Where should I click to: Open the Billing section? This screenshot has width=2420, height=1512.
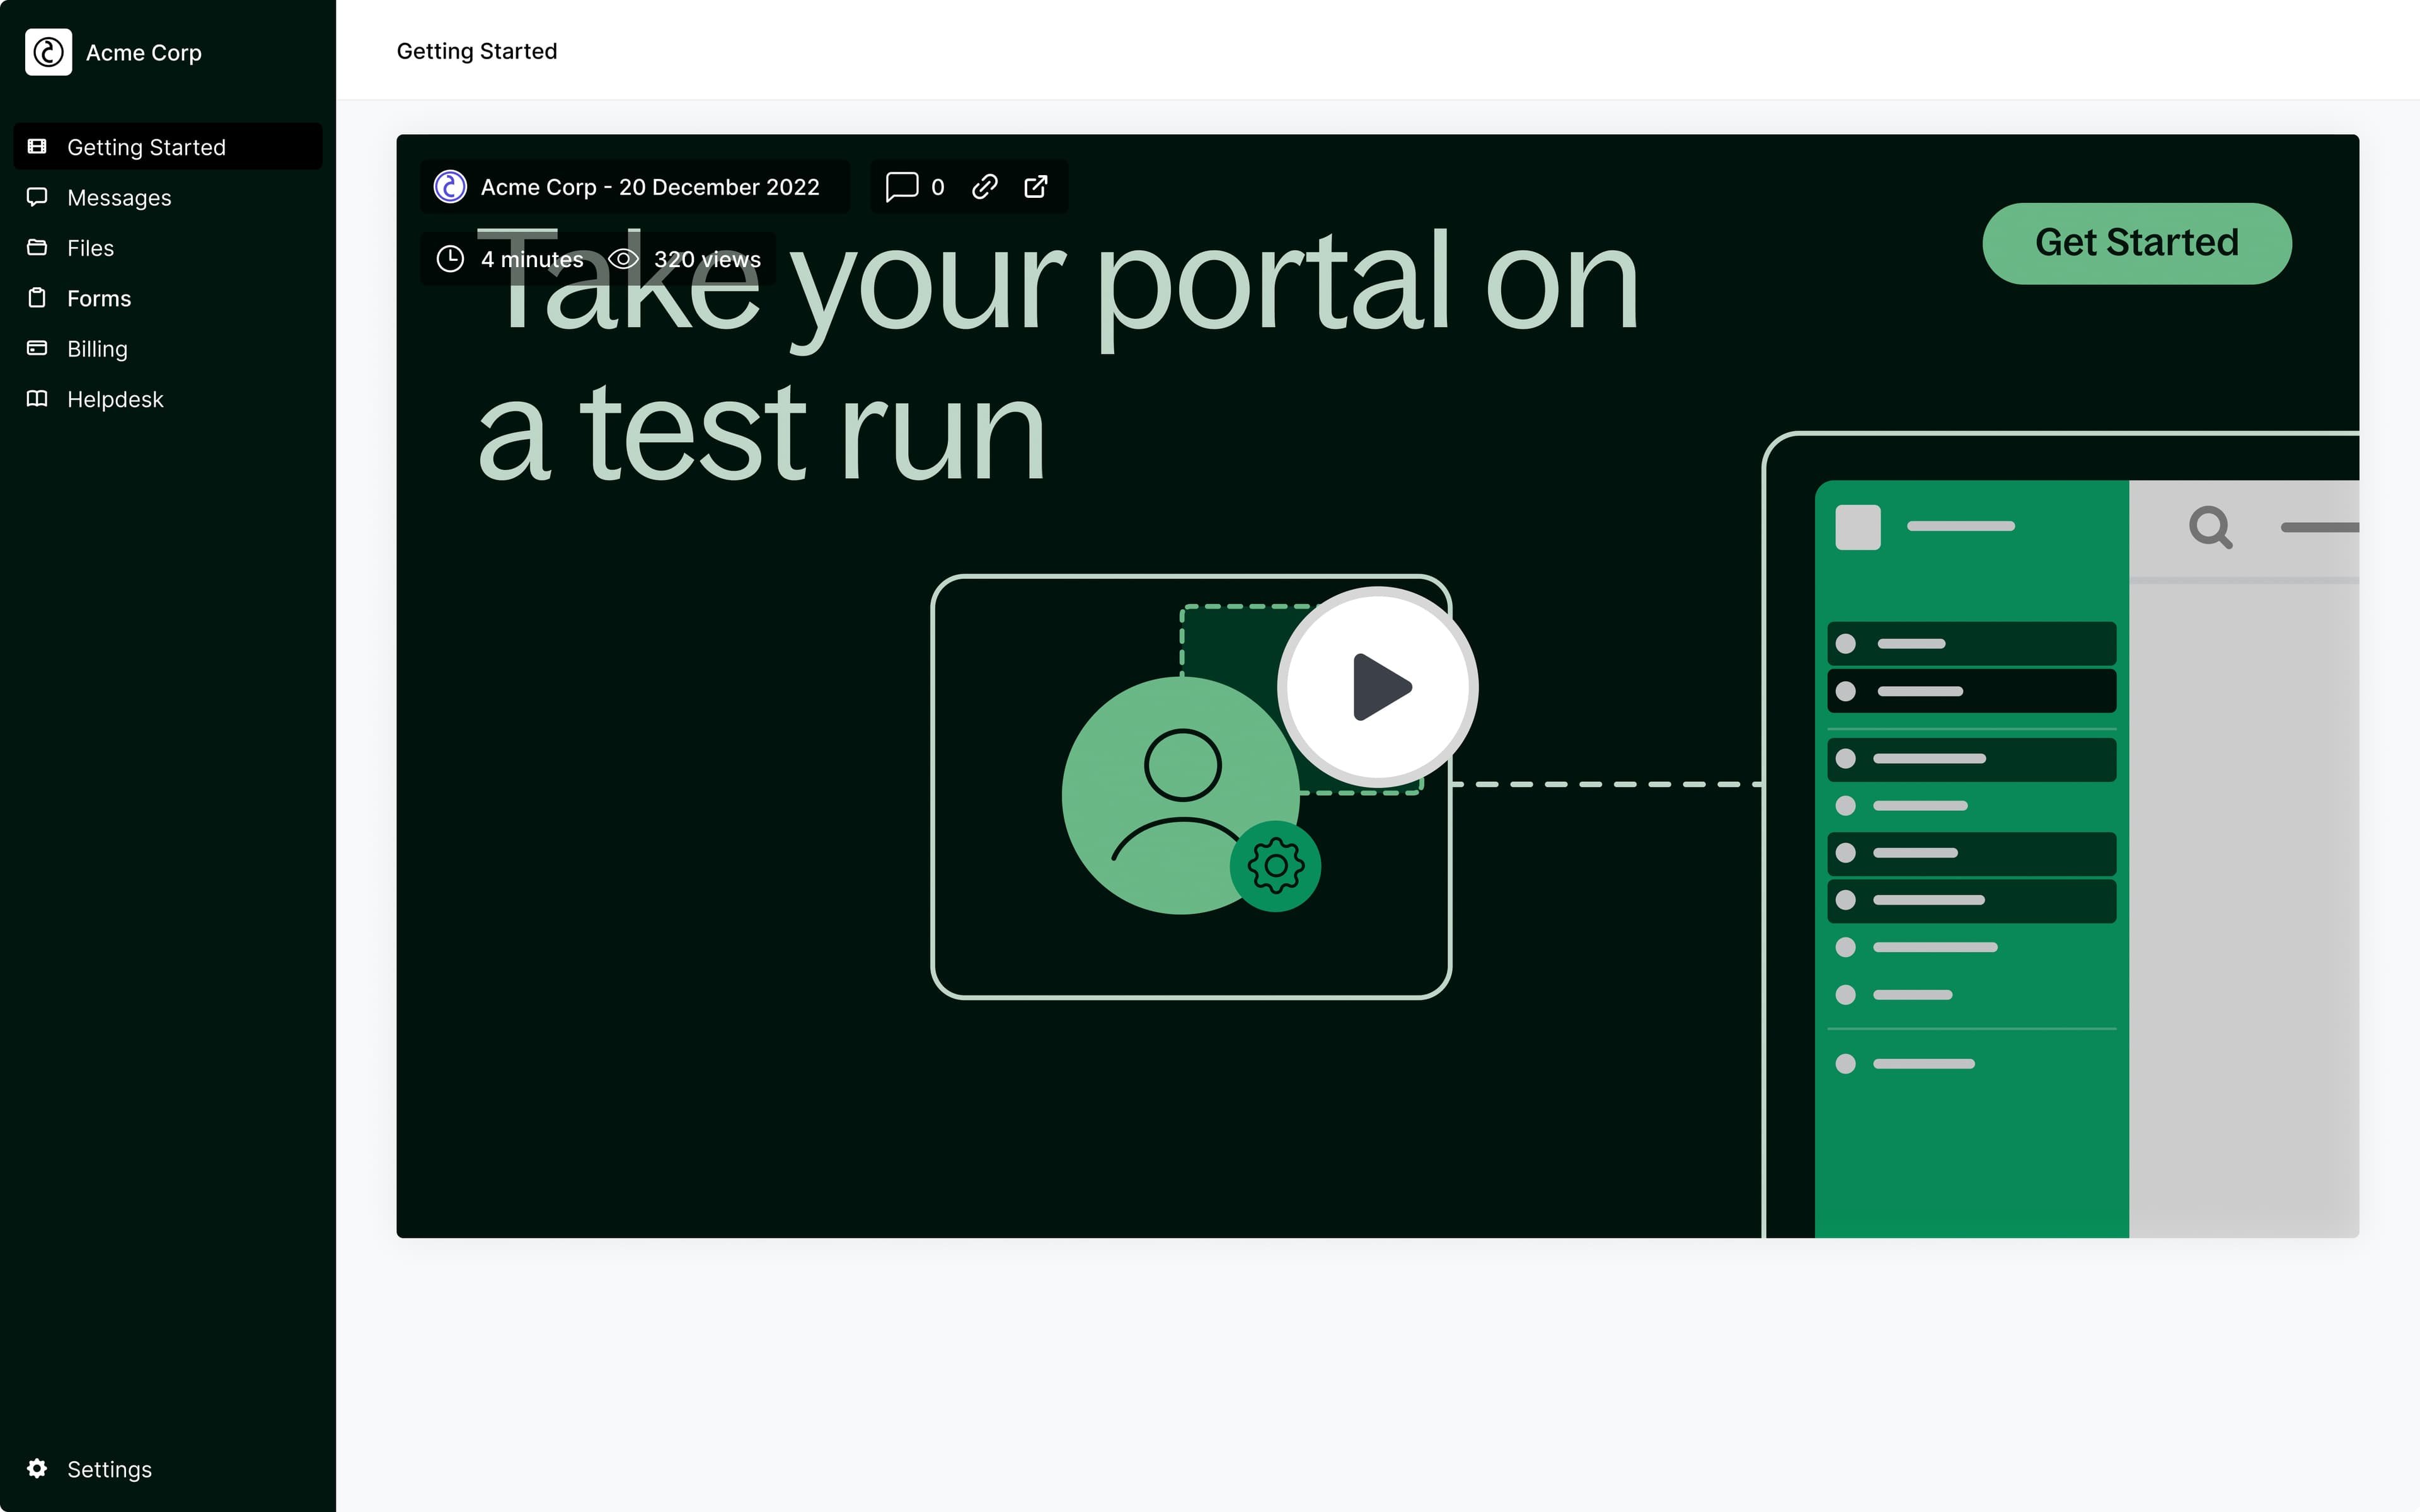tap(97, 349)
